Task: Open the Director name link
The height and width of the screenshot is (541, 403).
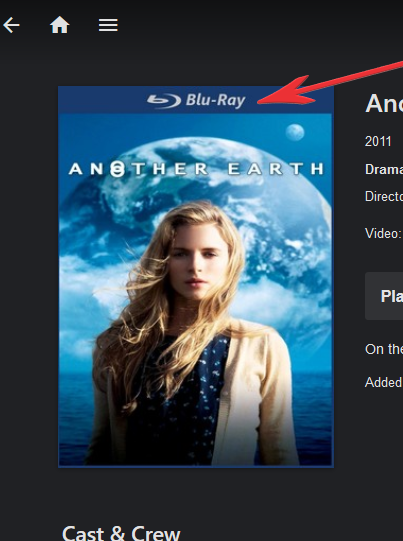Action: pos(384,196)
